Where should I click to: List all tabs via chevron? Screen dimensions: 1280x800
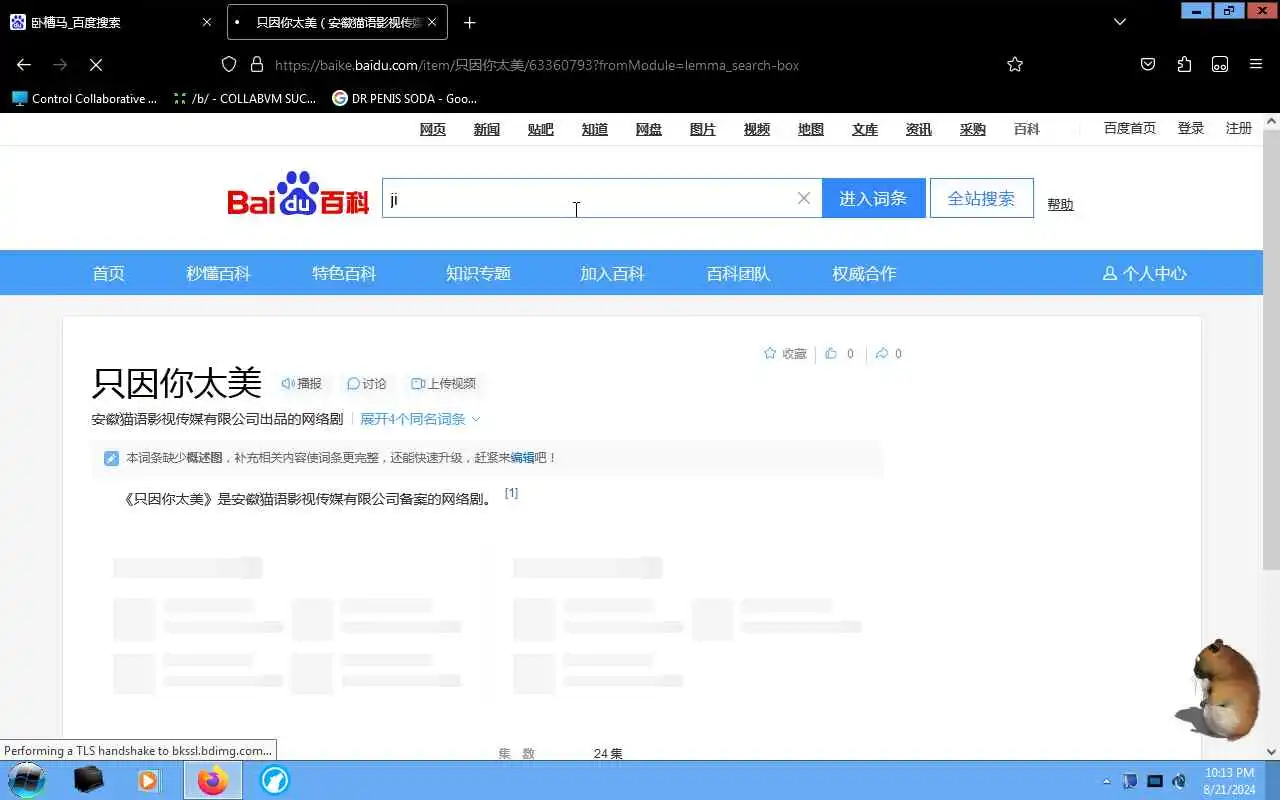(1120, 22)
